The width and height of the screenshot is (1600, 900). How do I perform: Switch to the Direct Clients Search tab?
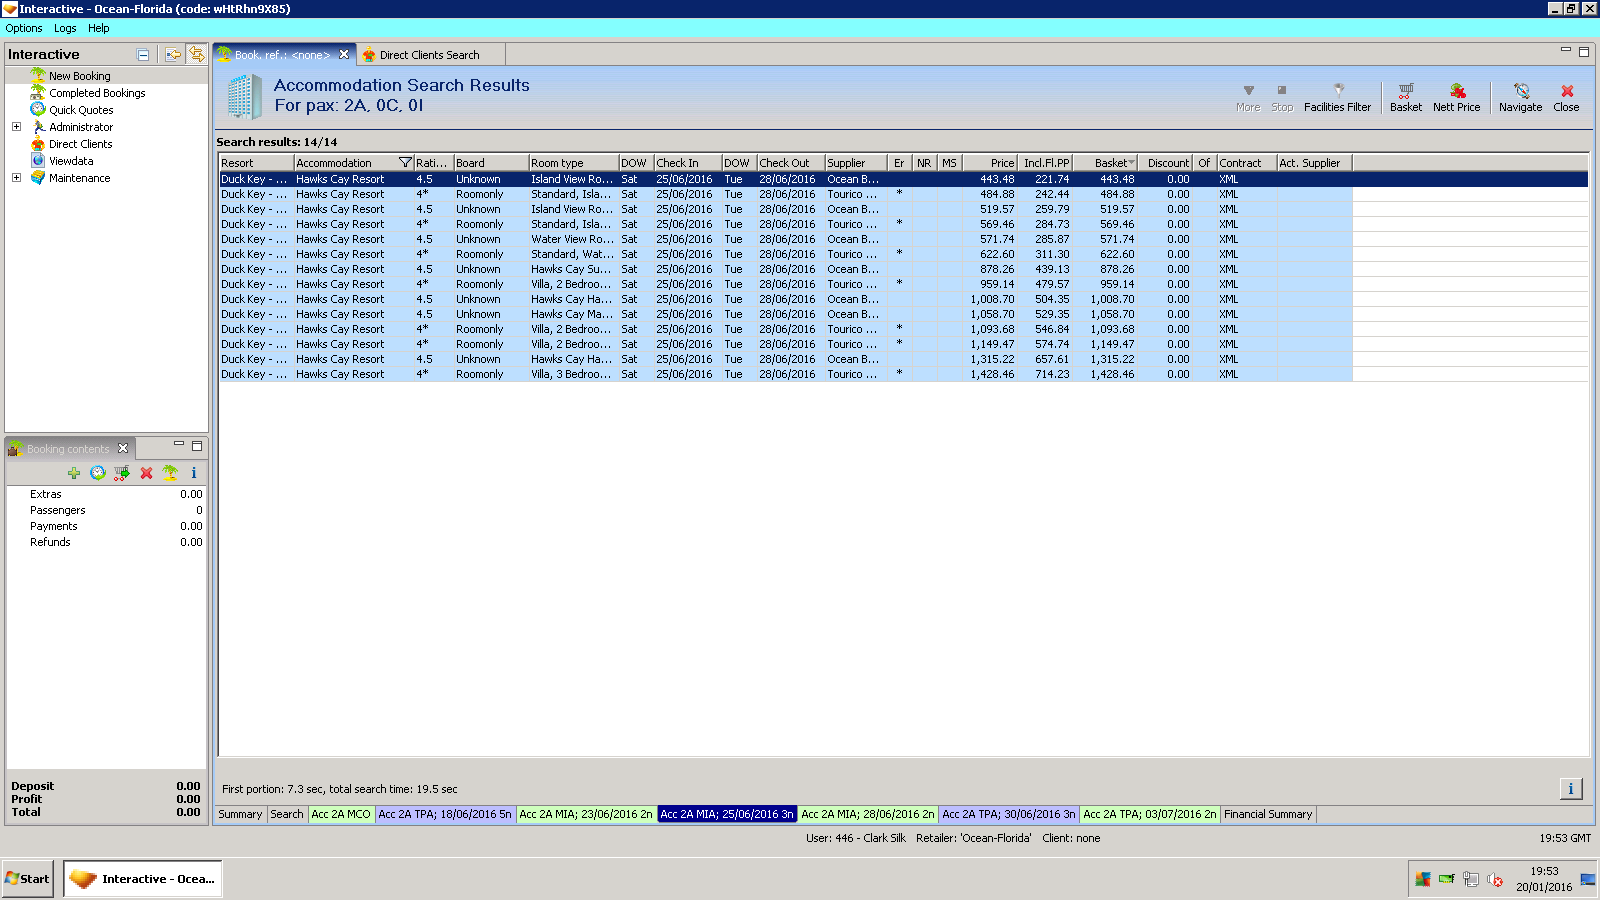429,55
